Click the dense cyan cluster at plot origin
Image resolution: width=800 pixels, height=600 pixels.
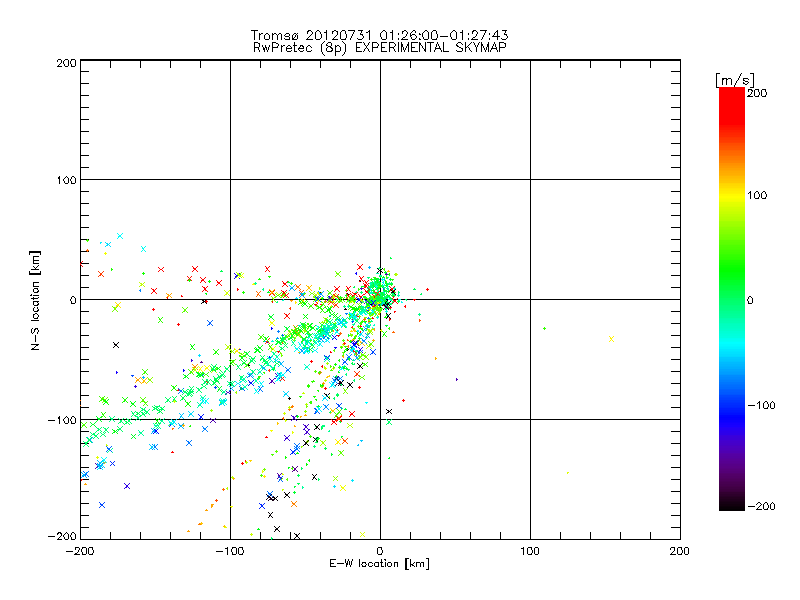379,292
